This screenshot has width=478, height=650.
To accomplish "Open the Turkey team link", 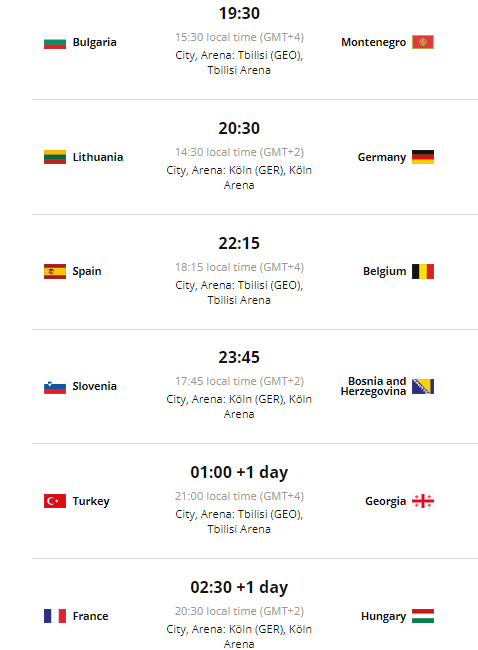I will tap(91, 501).
